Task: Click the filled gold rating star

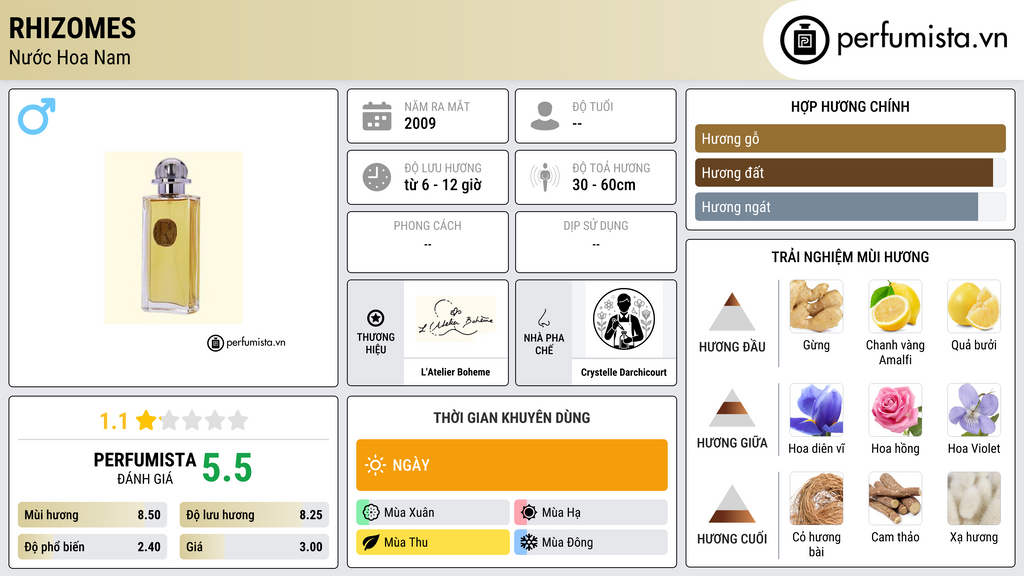Action: click(x=146, y=420)
